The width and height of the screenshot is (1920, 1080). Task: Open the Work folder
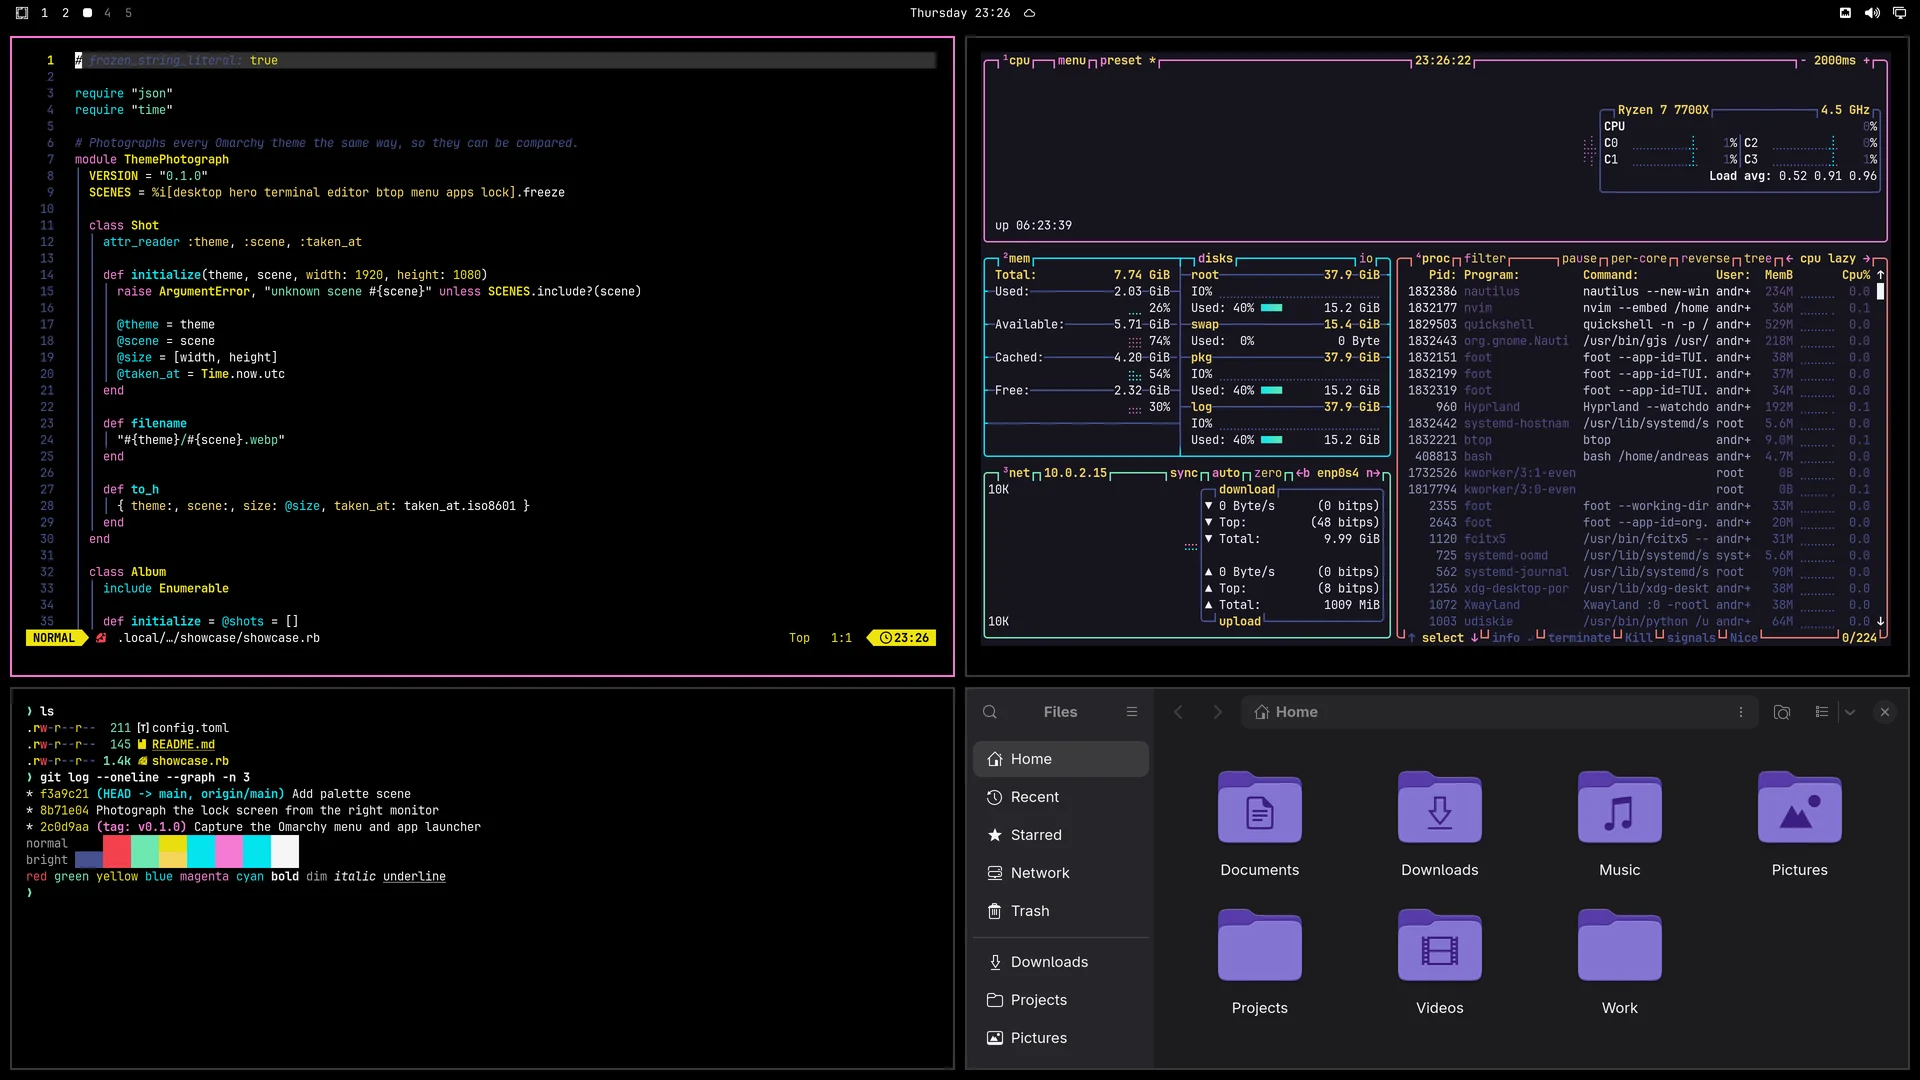tap(1620, 963)
